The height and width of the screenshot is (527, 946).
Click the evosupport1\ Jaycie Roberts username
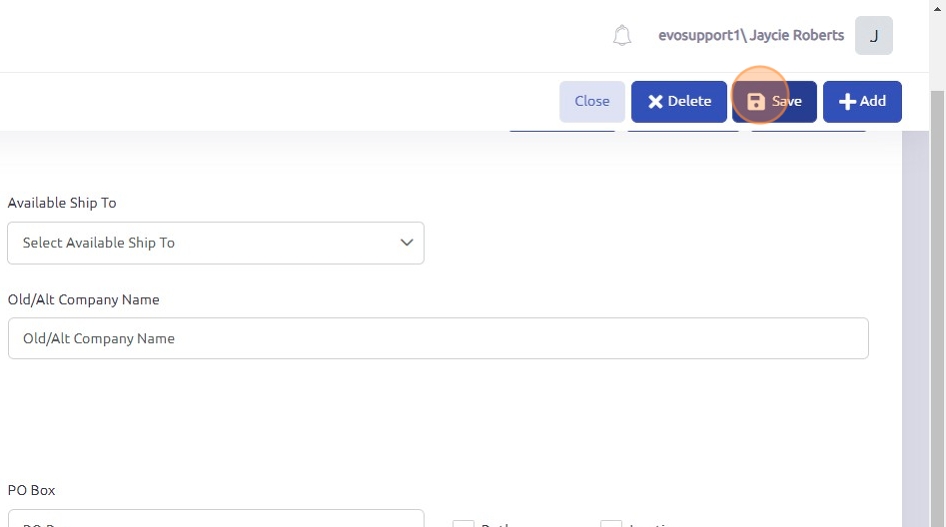tap(750, 35)
